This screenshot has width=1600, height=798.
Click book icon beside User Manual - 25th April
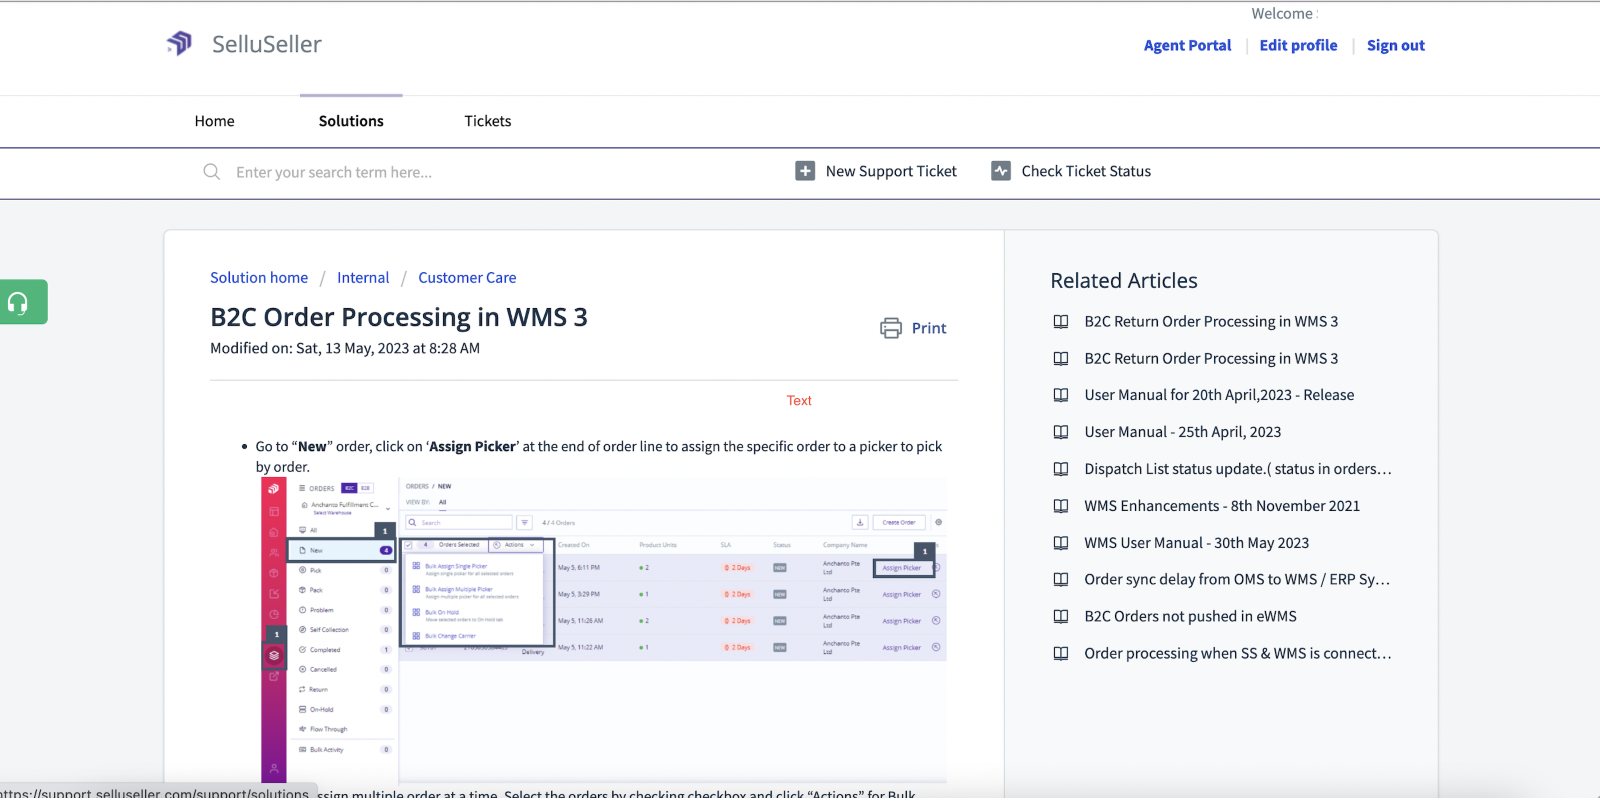point(1061,432)
